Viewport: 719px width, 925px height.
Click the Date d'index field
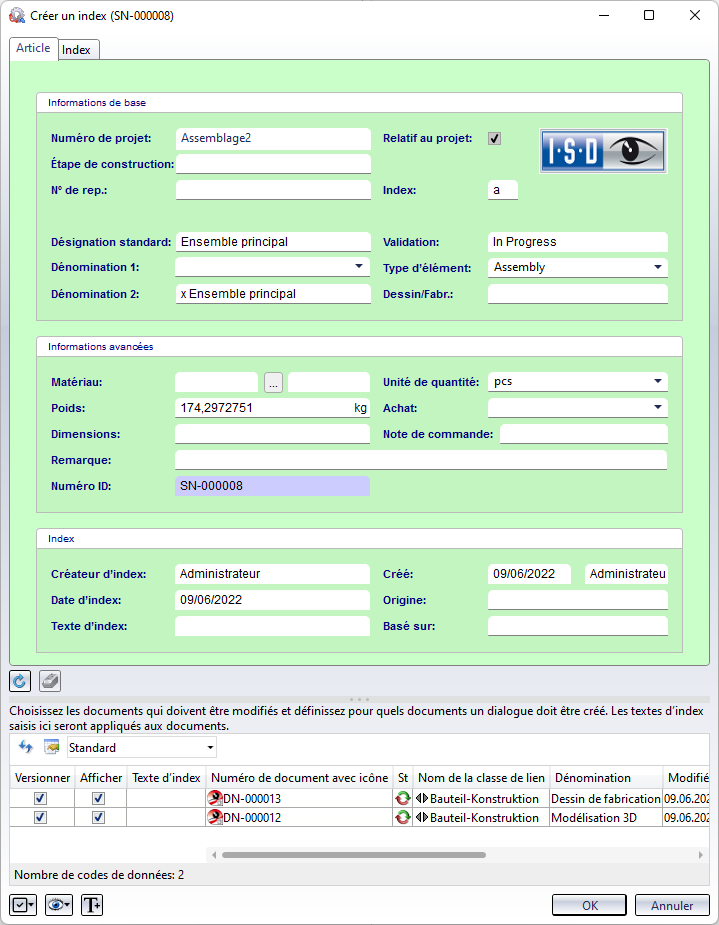(273, 600)
